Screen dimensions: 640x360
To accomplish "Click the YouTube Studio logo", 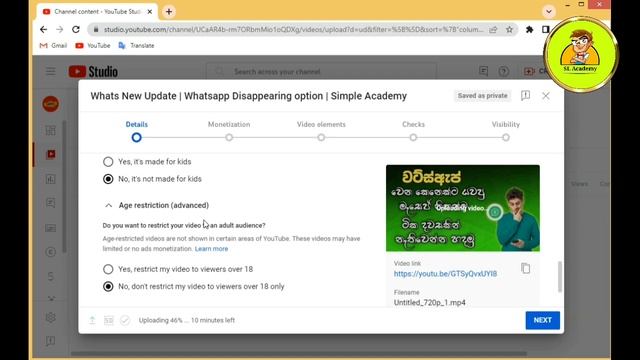I will (x=93, y=71).
